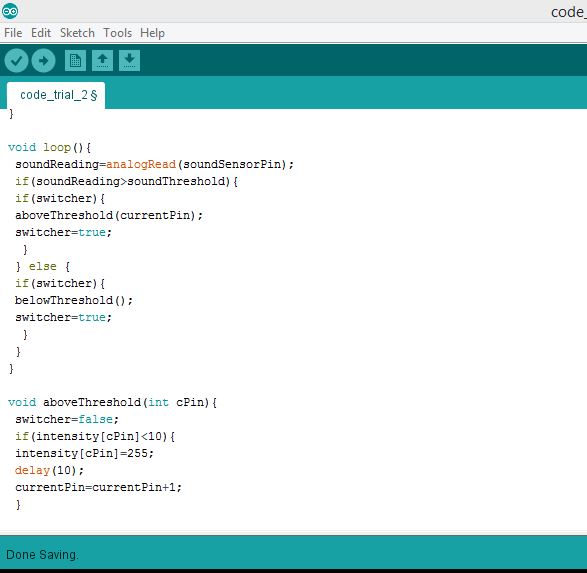Screen dimensions: 587x573
Task: Open the Tools menu
Action: coord(118,33)
